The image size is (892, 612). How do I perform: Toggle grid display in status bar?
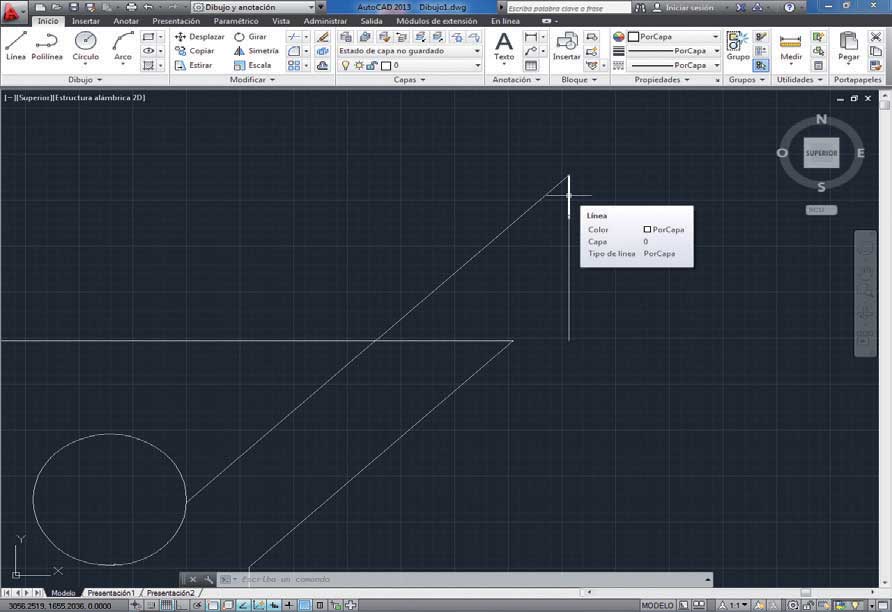(x=167, y=605)
